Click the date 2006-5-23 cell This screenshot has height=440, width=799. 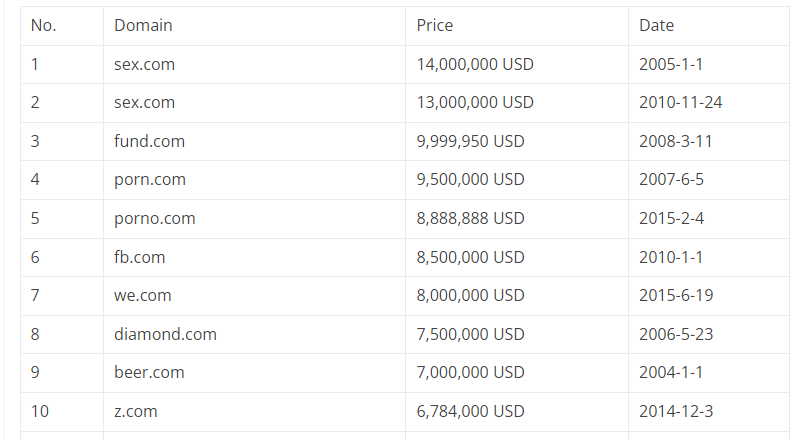point(675,334)
